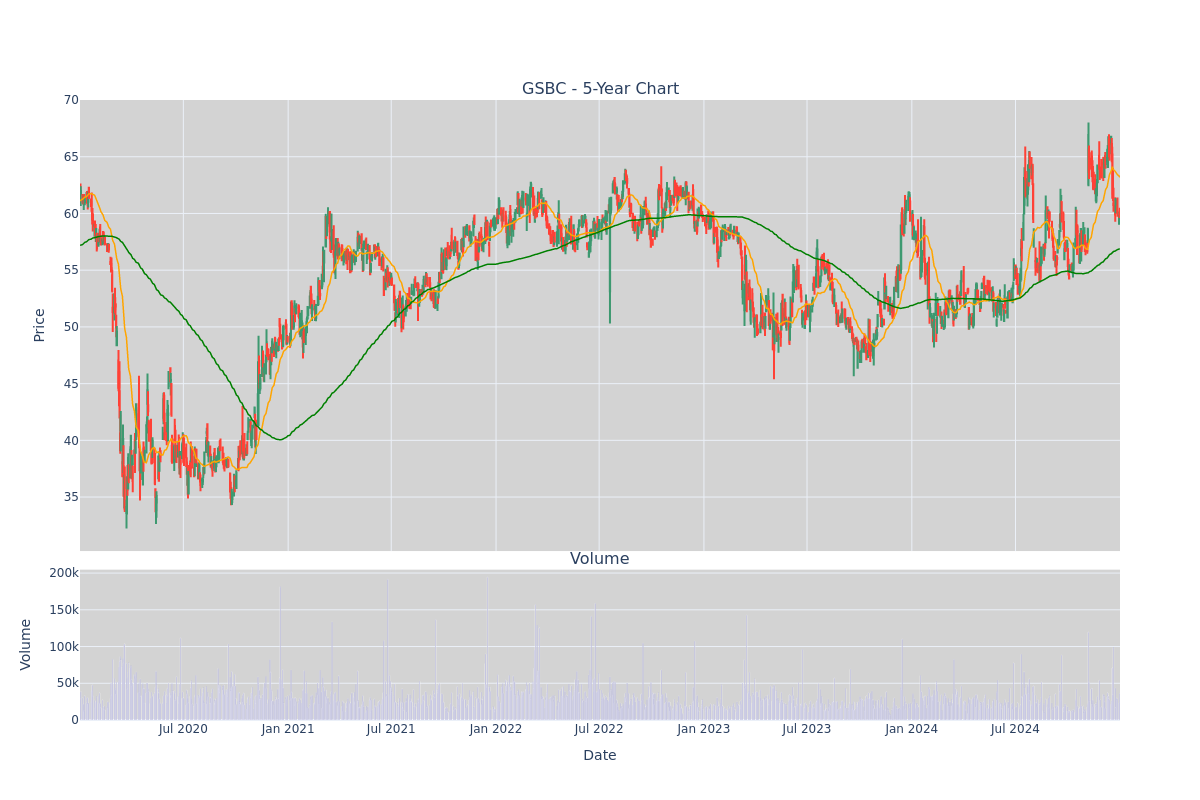Click the Jan 2022 date tick label
1200x800 pixels.
click(x=496, y=729)
